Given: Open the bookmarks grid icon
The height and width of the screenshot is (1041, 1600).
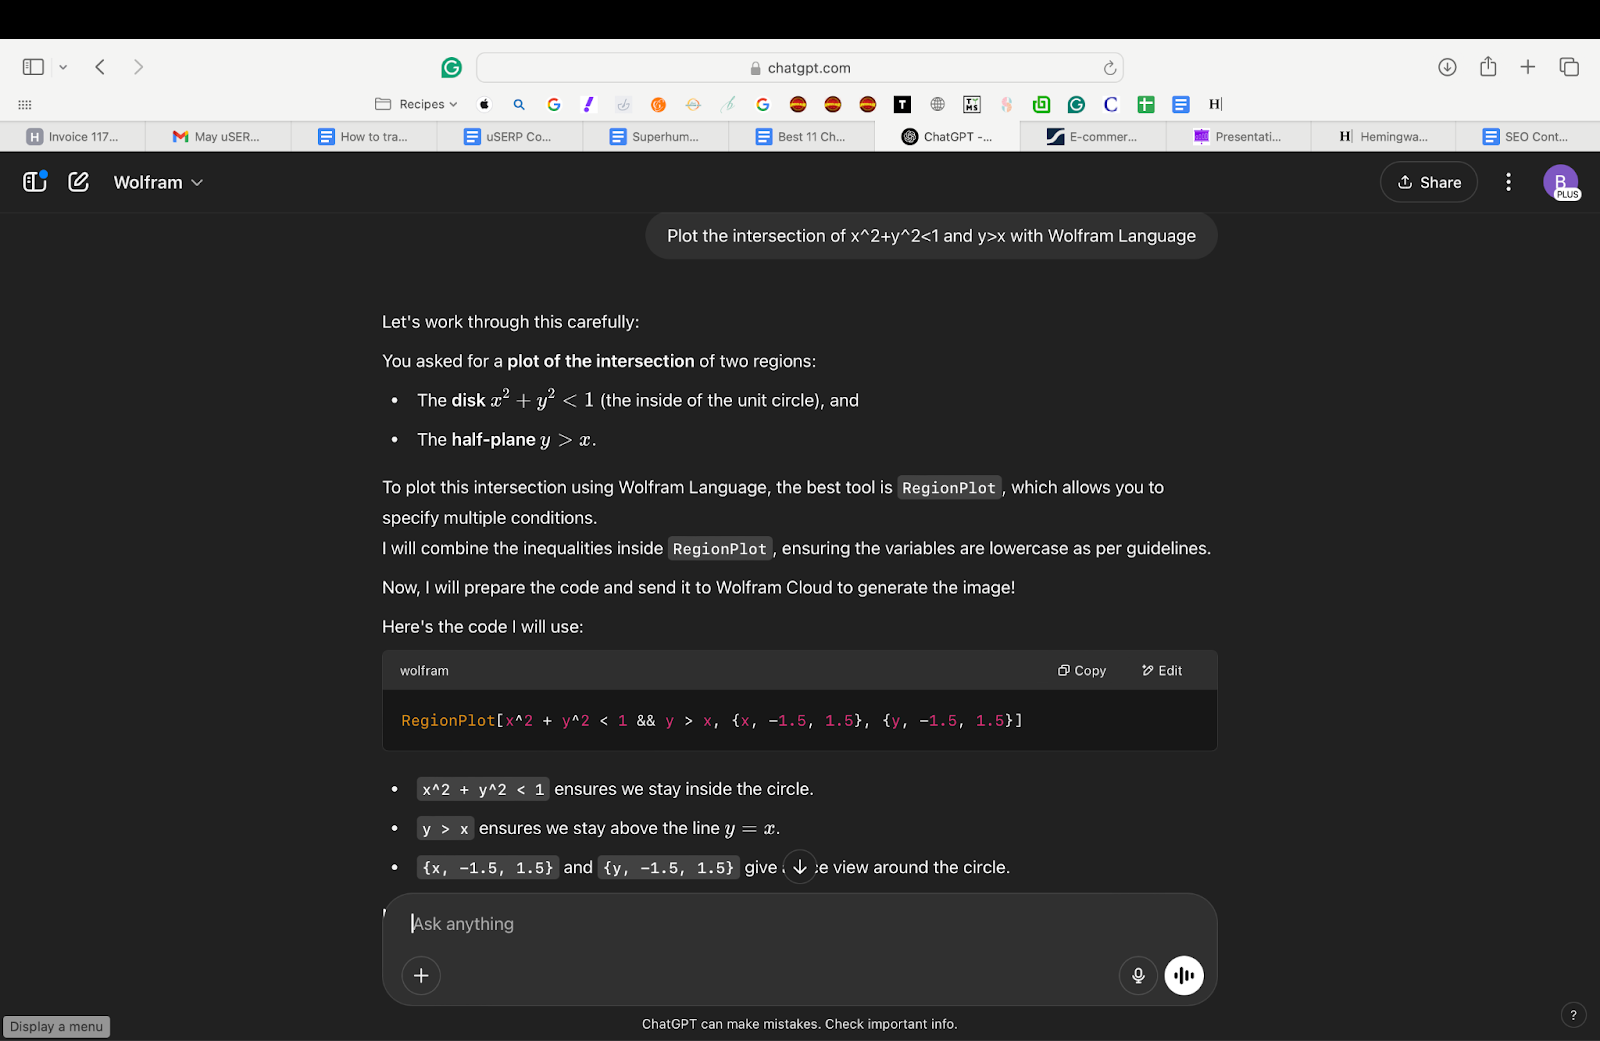Looking at the screenshot, I should 25,104.
